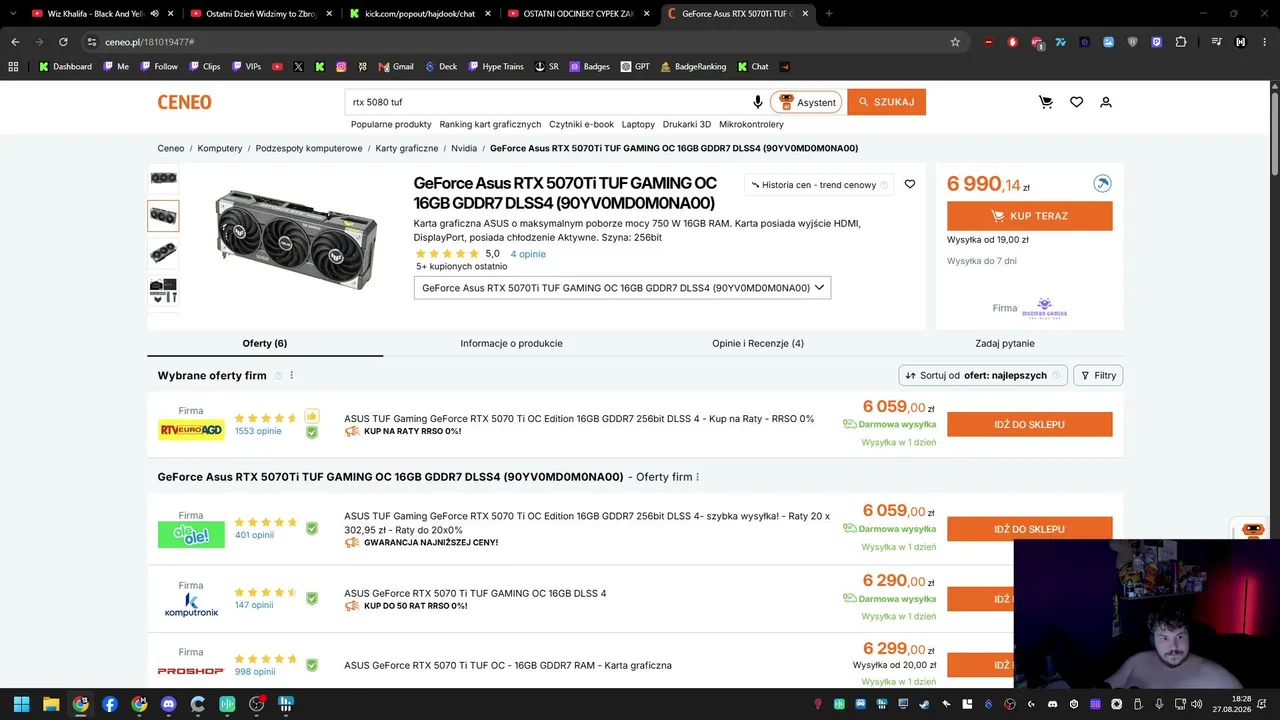Open the site information icon in address bar
1280x720 pixels.
(91, 42)
